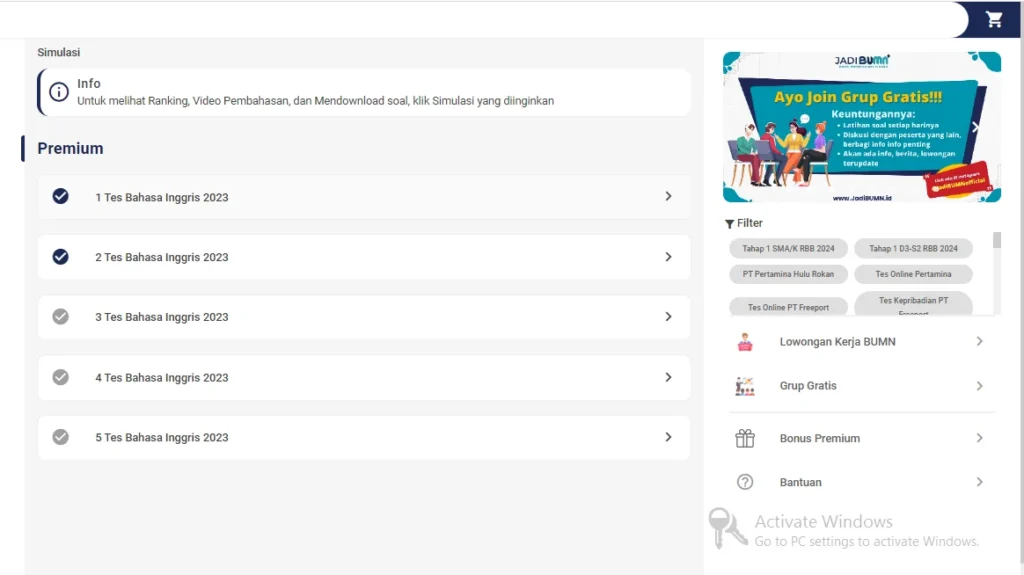Open Bantuan help menu item

click(861, 482)
